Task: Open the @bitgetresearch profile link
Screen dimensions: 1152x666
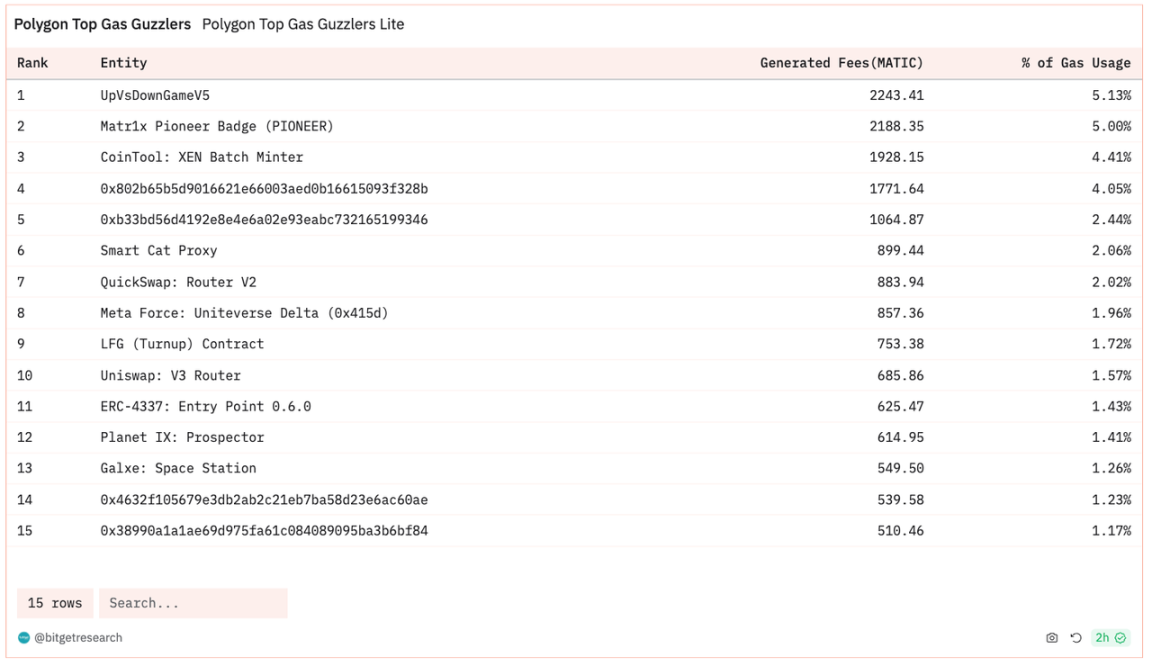Action: point(78,637)
